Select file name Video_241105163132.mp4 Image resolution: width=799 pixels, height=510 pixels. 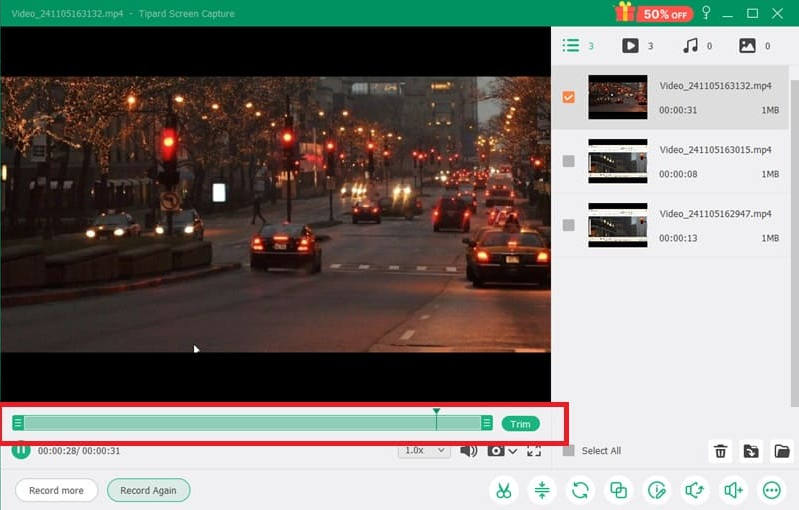coord(715,86)
